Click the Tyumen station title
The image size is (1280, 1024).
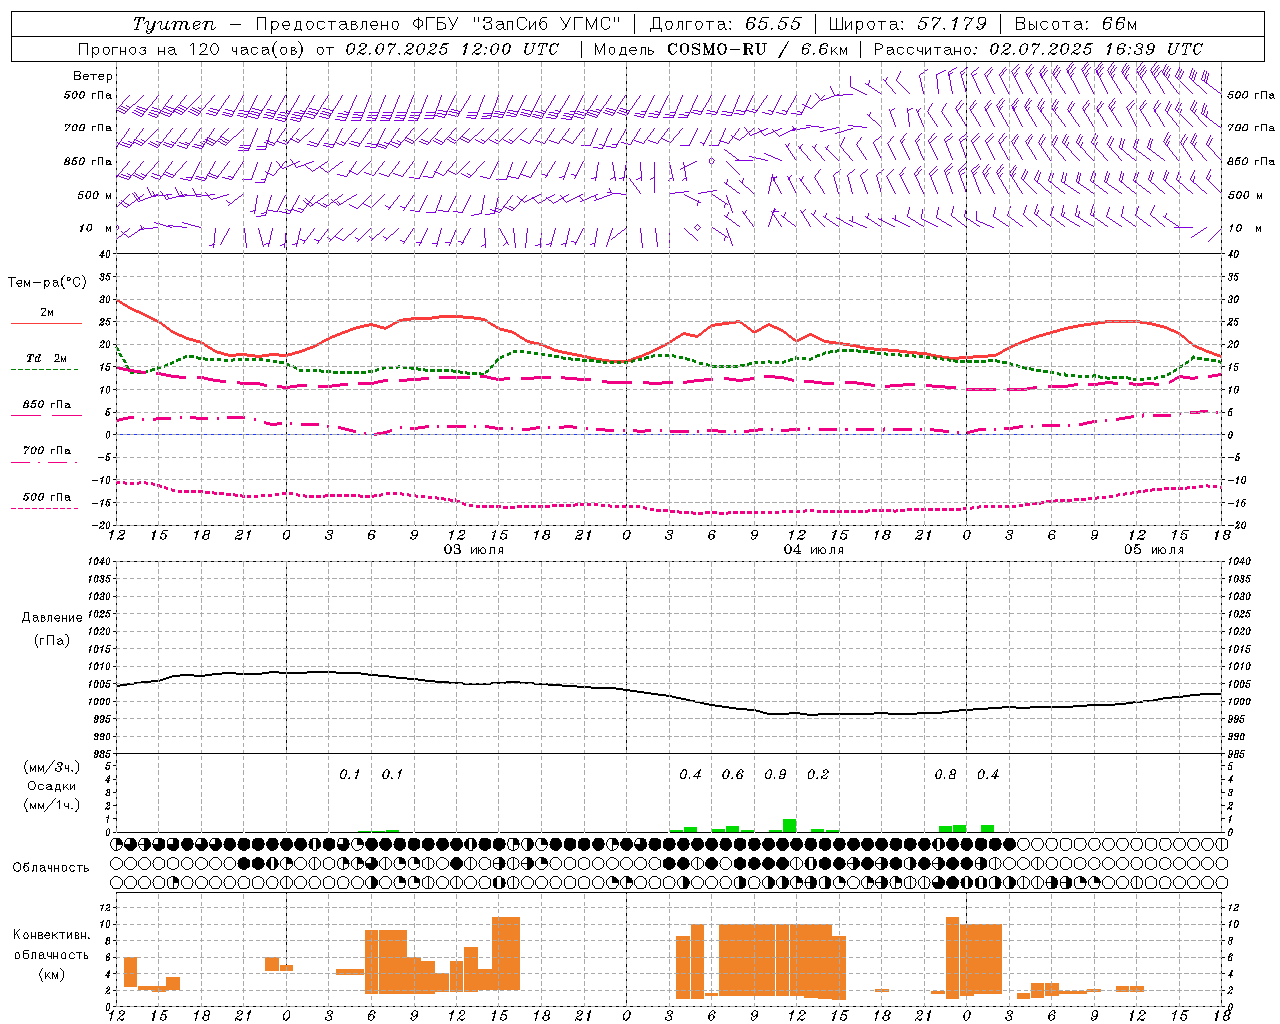click(173, 24)
